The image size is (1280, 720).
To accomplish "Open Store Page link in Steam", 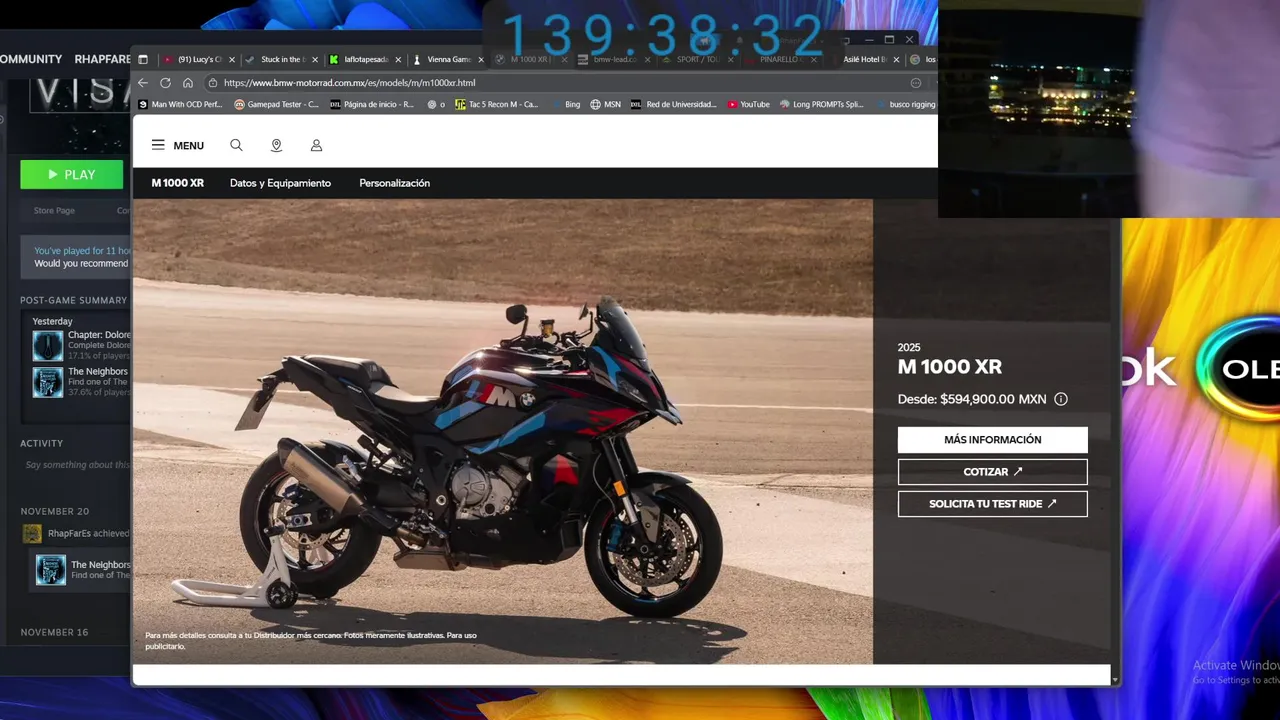I will (x=54, y=211).
